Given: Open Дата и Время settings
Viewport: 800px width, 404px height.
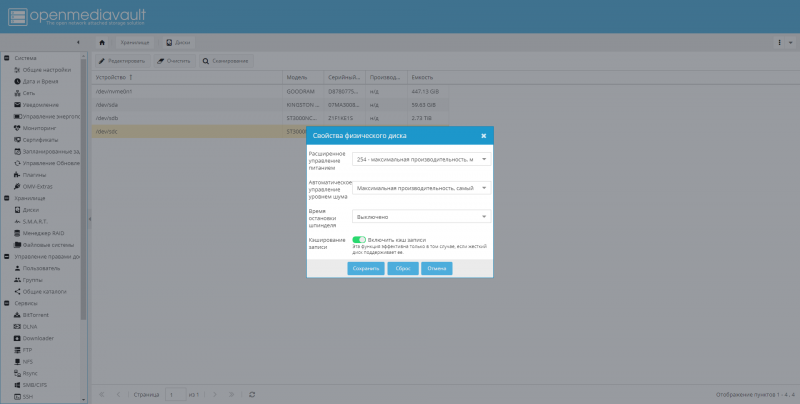Looking at the screenshot, I should [x=36, y=82].
